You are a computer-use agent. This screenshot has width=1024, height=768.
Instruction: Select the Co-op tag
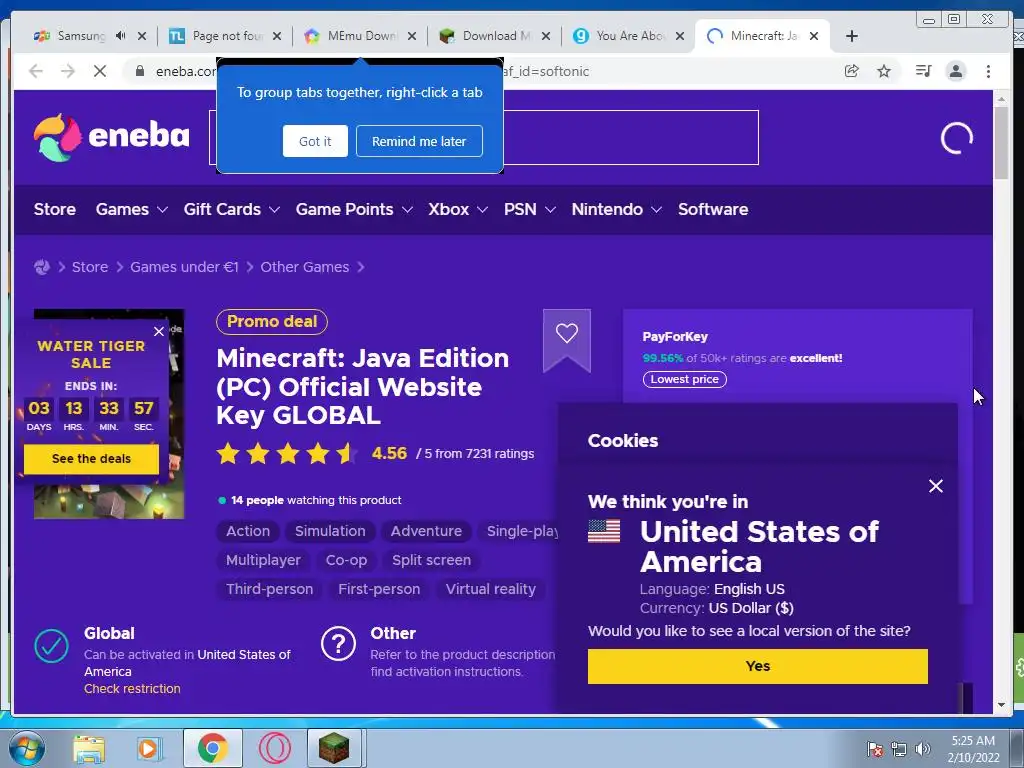point(346,560)
